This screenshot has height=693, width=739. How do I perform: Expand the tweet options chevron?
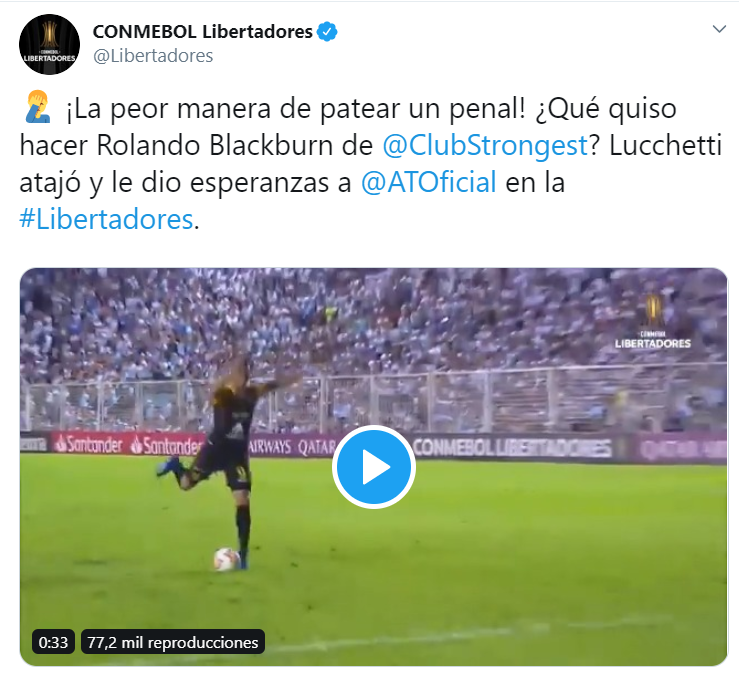[719, 29]
